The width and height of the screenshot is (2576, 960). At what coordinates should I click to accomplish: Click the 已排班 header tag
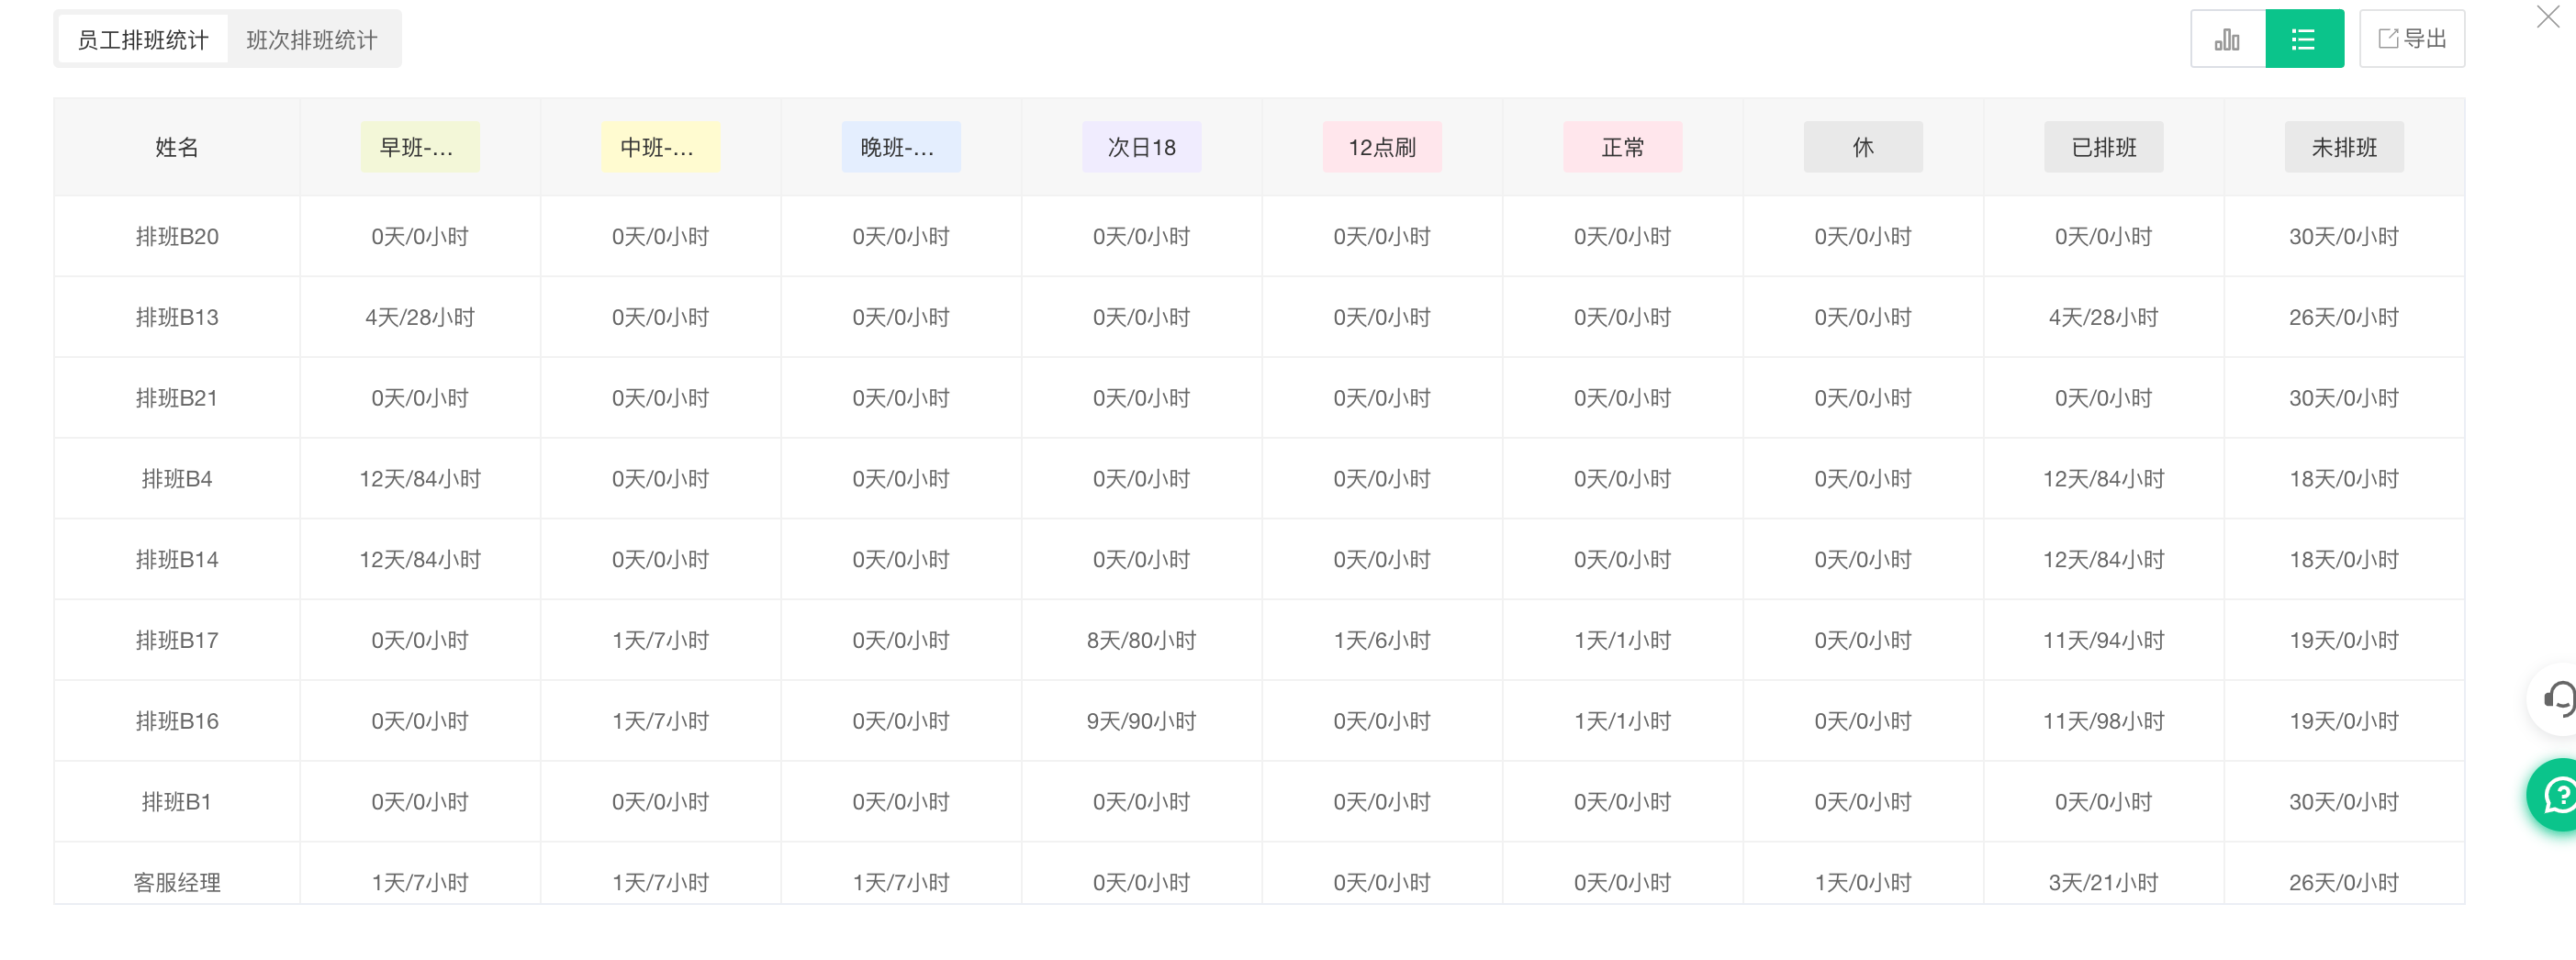[x=2103, y=147]
